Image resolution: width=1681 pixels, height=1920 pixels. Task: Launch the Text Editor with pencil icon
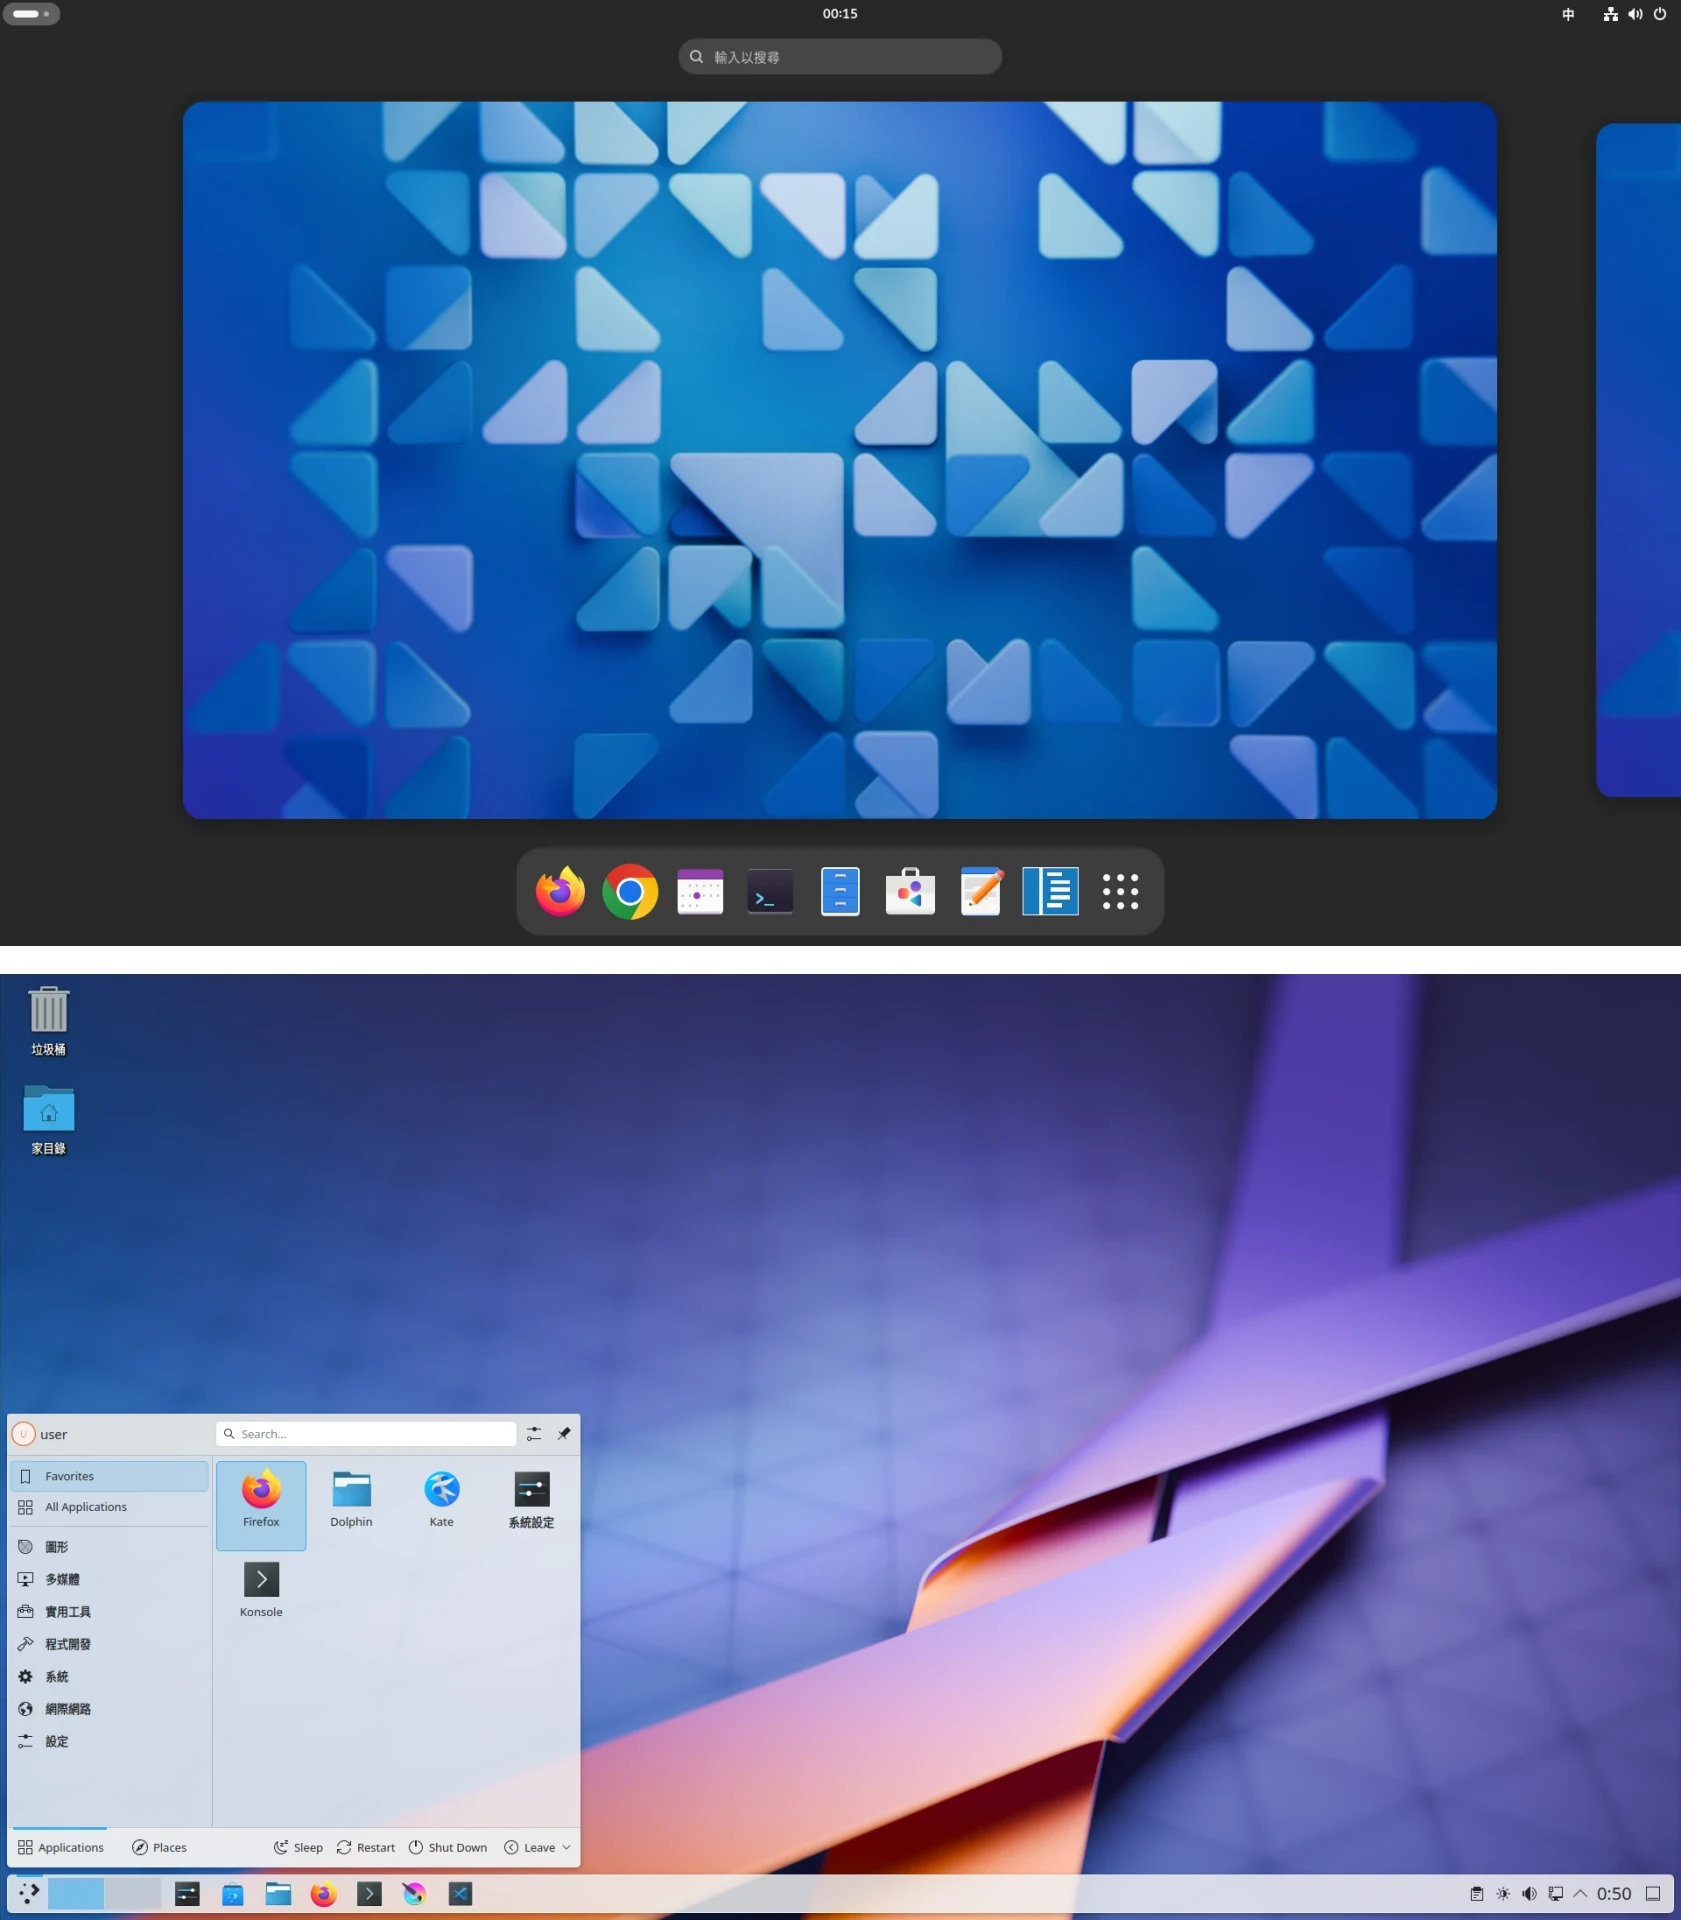pos(980,891)
